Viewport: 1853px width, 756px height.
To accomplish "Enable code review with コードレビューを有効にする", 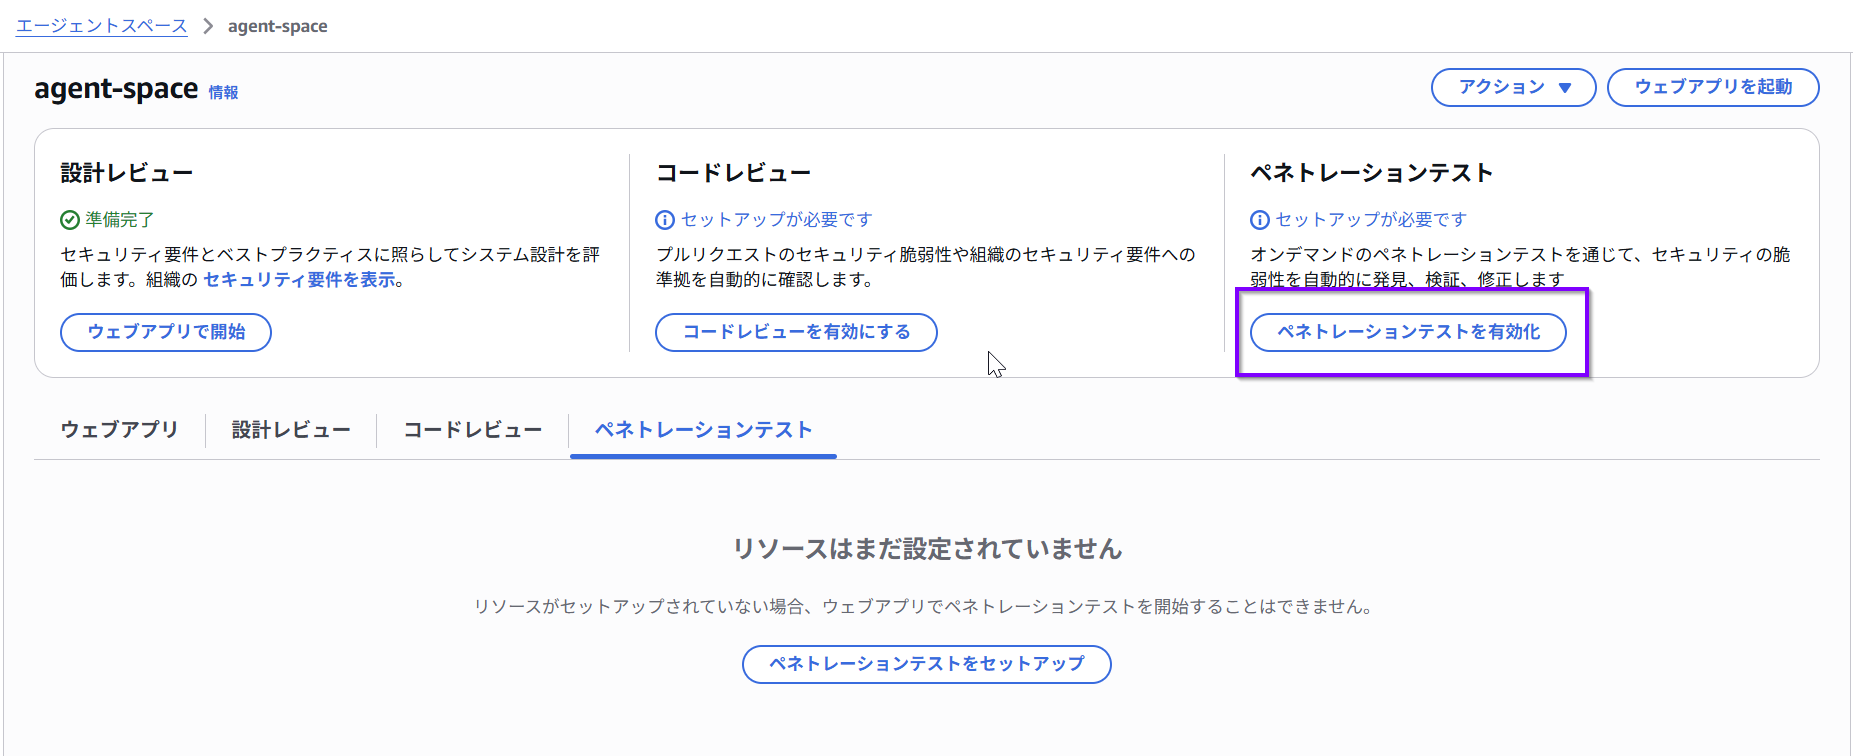I will pyautogui.click(x=796, y=332).
